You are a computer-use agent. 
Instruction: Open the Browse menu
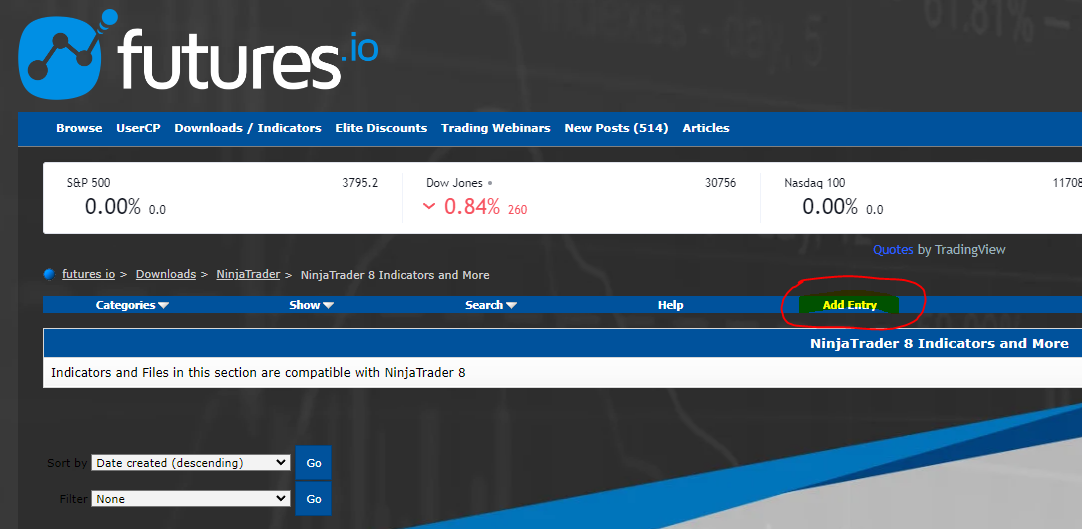click(79, 128)
